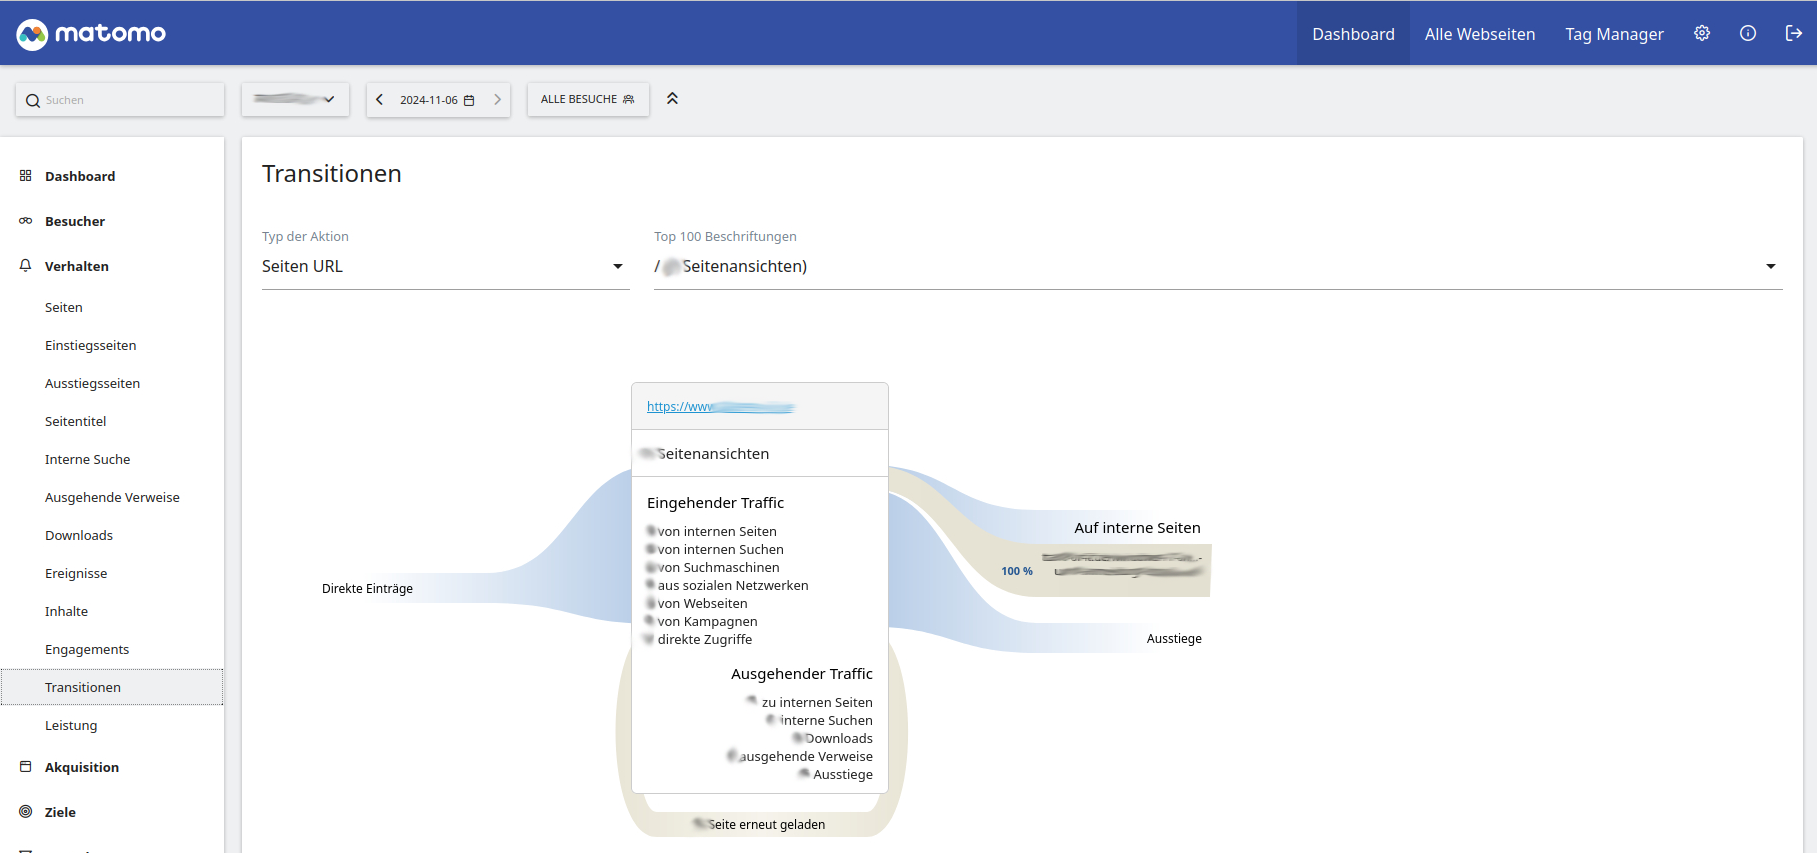Open the ALLE BESUCHE segment selector
The width and height of the screenshot is (1817, 853).
click(x=588, y=99)
